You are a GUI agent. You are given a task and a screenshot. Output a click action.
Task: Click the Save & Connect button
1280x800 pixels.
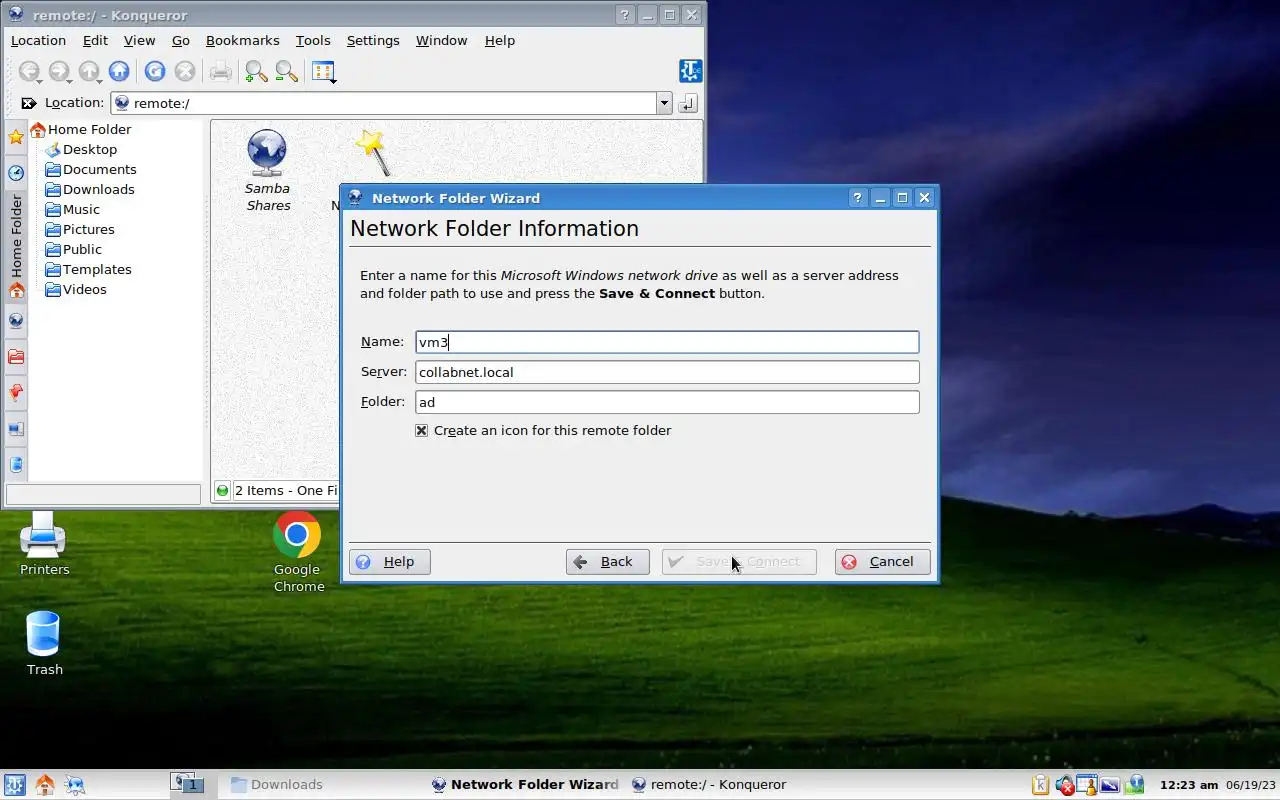point(739,562)
